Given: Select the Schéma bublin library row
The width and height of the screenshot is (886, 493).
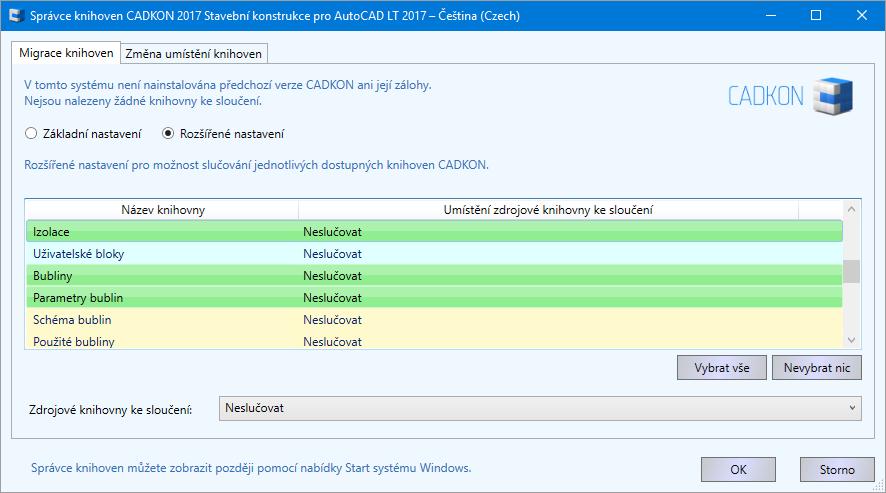Looking at the screenshot, I should [434, 320].
